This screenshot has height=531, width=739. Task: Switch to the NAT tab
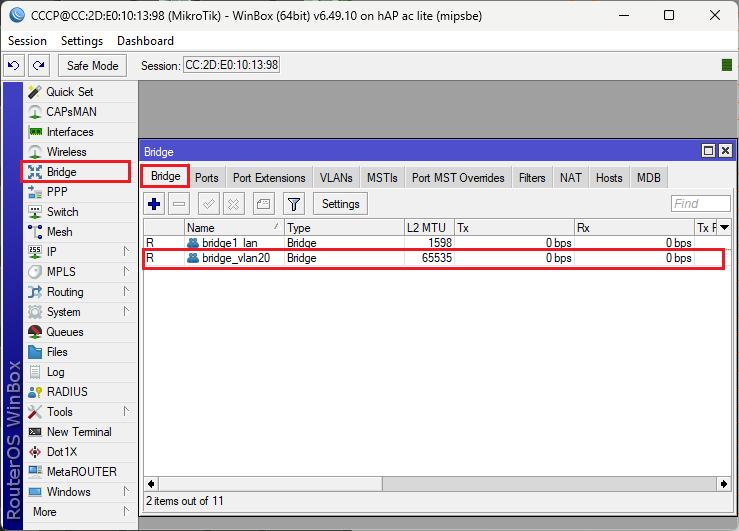[x=571, y=178]
